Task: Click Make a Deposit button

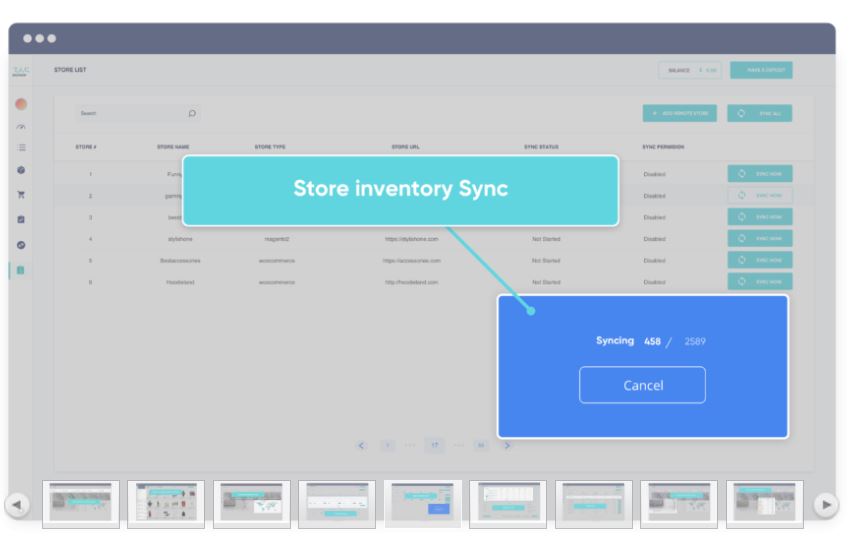Action: (761, 70)
